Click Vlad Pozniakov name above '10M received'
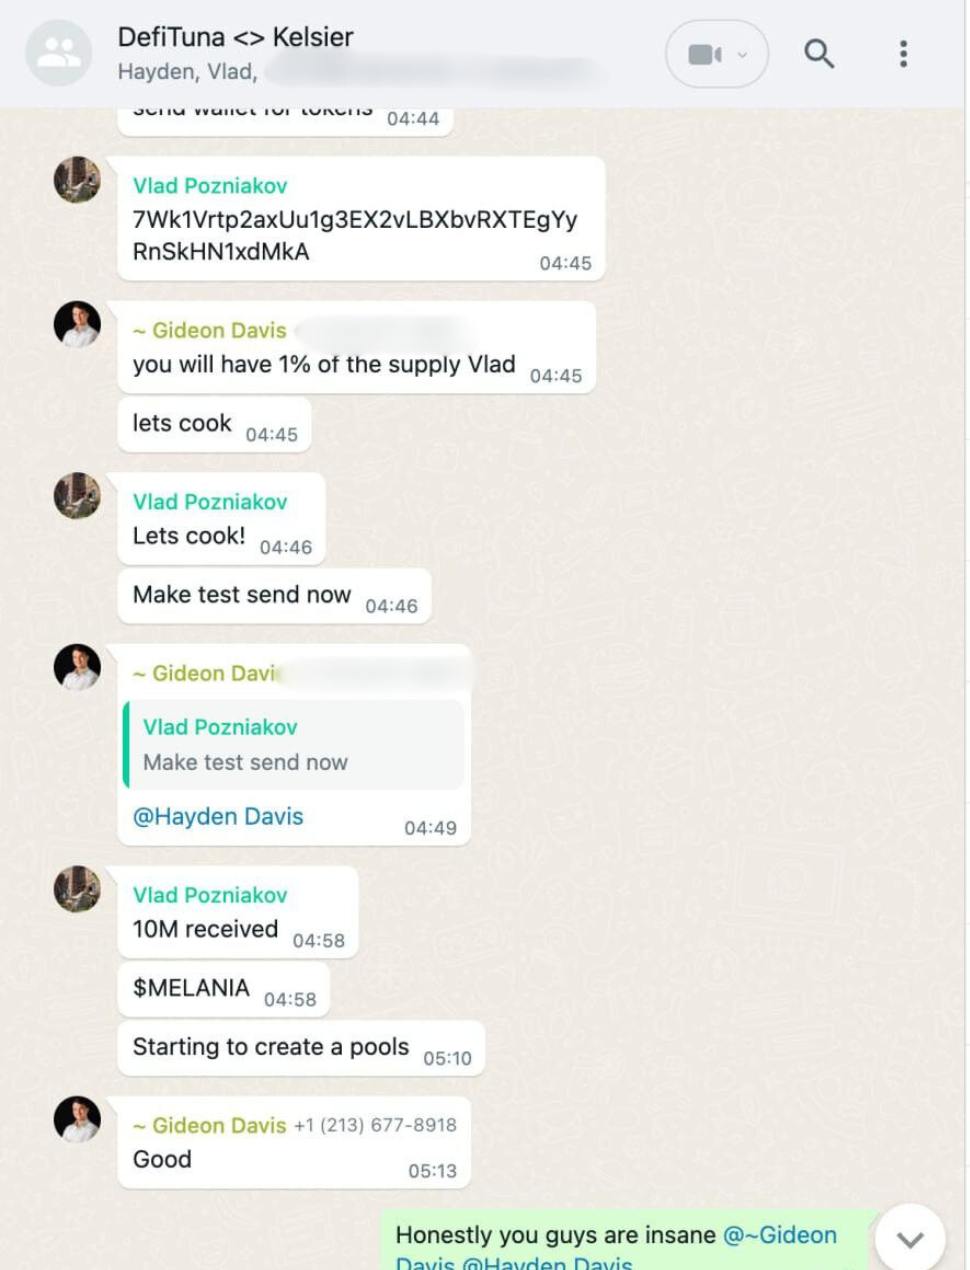Screen dimensions: 970x1270 (210, 895)
